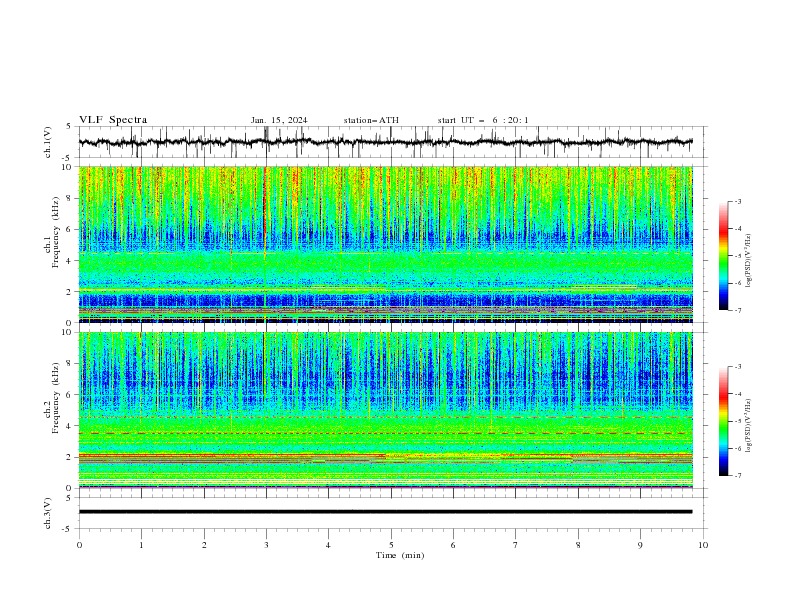This screenshot has height=612, width=792.
Task: Pick the ch.2 spectrogram color scale bar
Action: coord(723,421)
